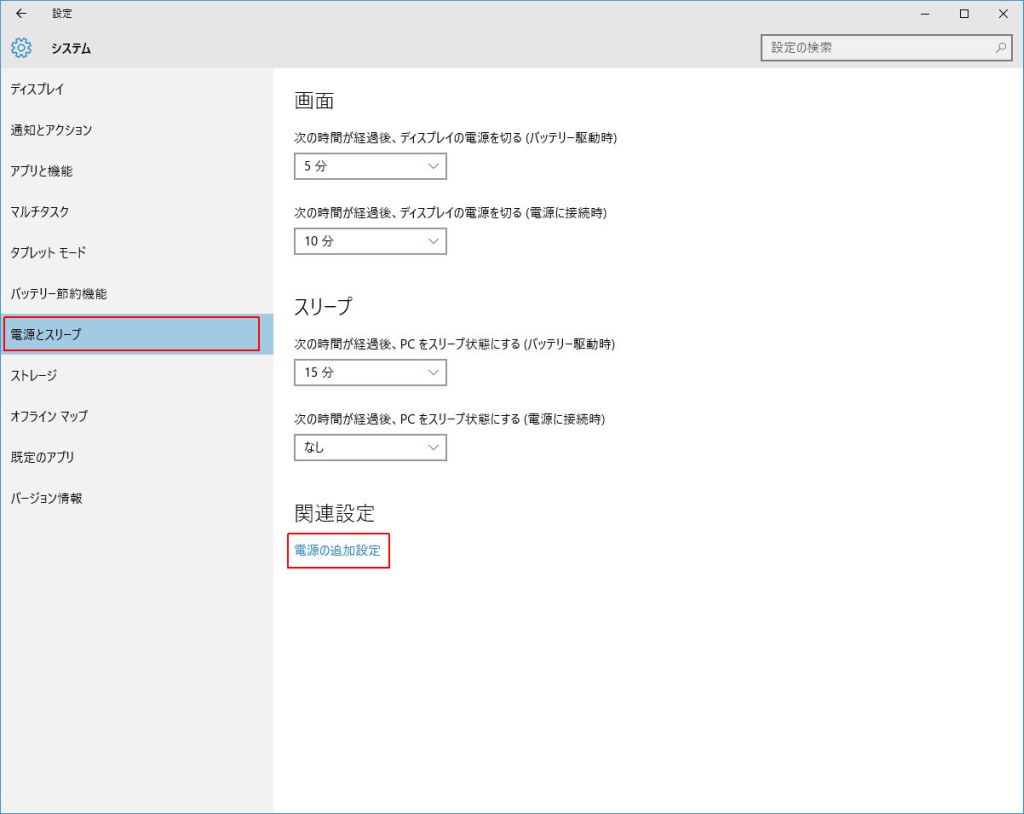Open the マルチタスク settings page
Viewport: 1024px width, 814px height.
tap(40, 212)
